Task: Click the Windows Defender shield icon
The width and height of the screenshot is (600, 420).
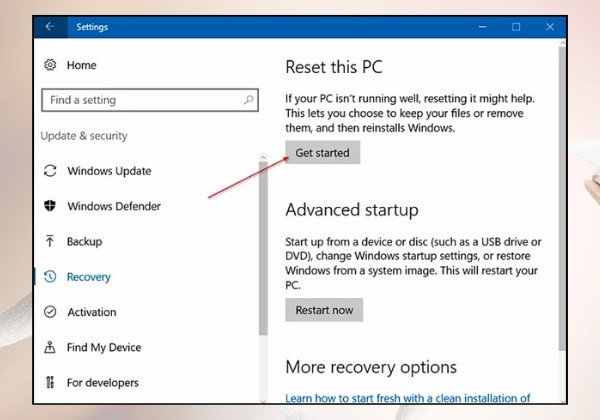Action: 50,206
